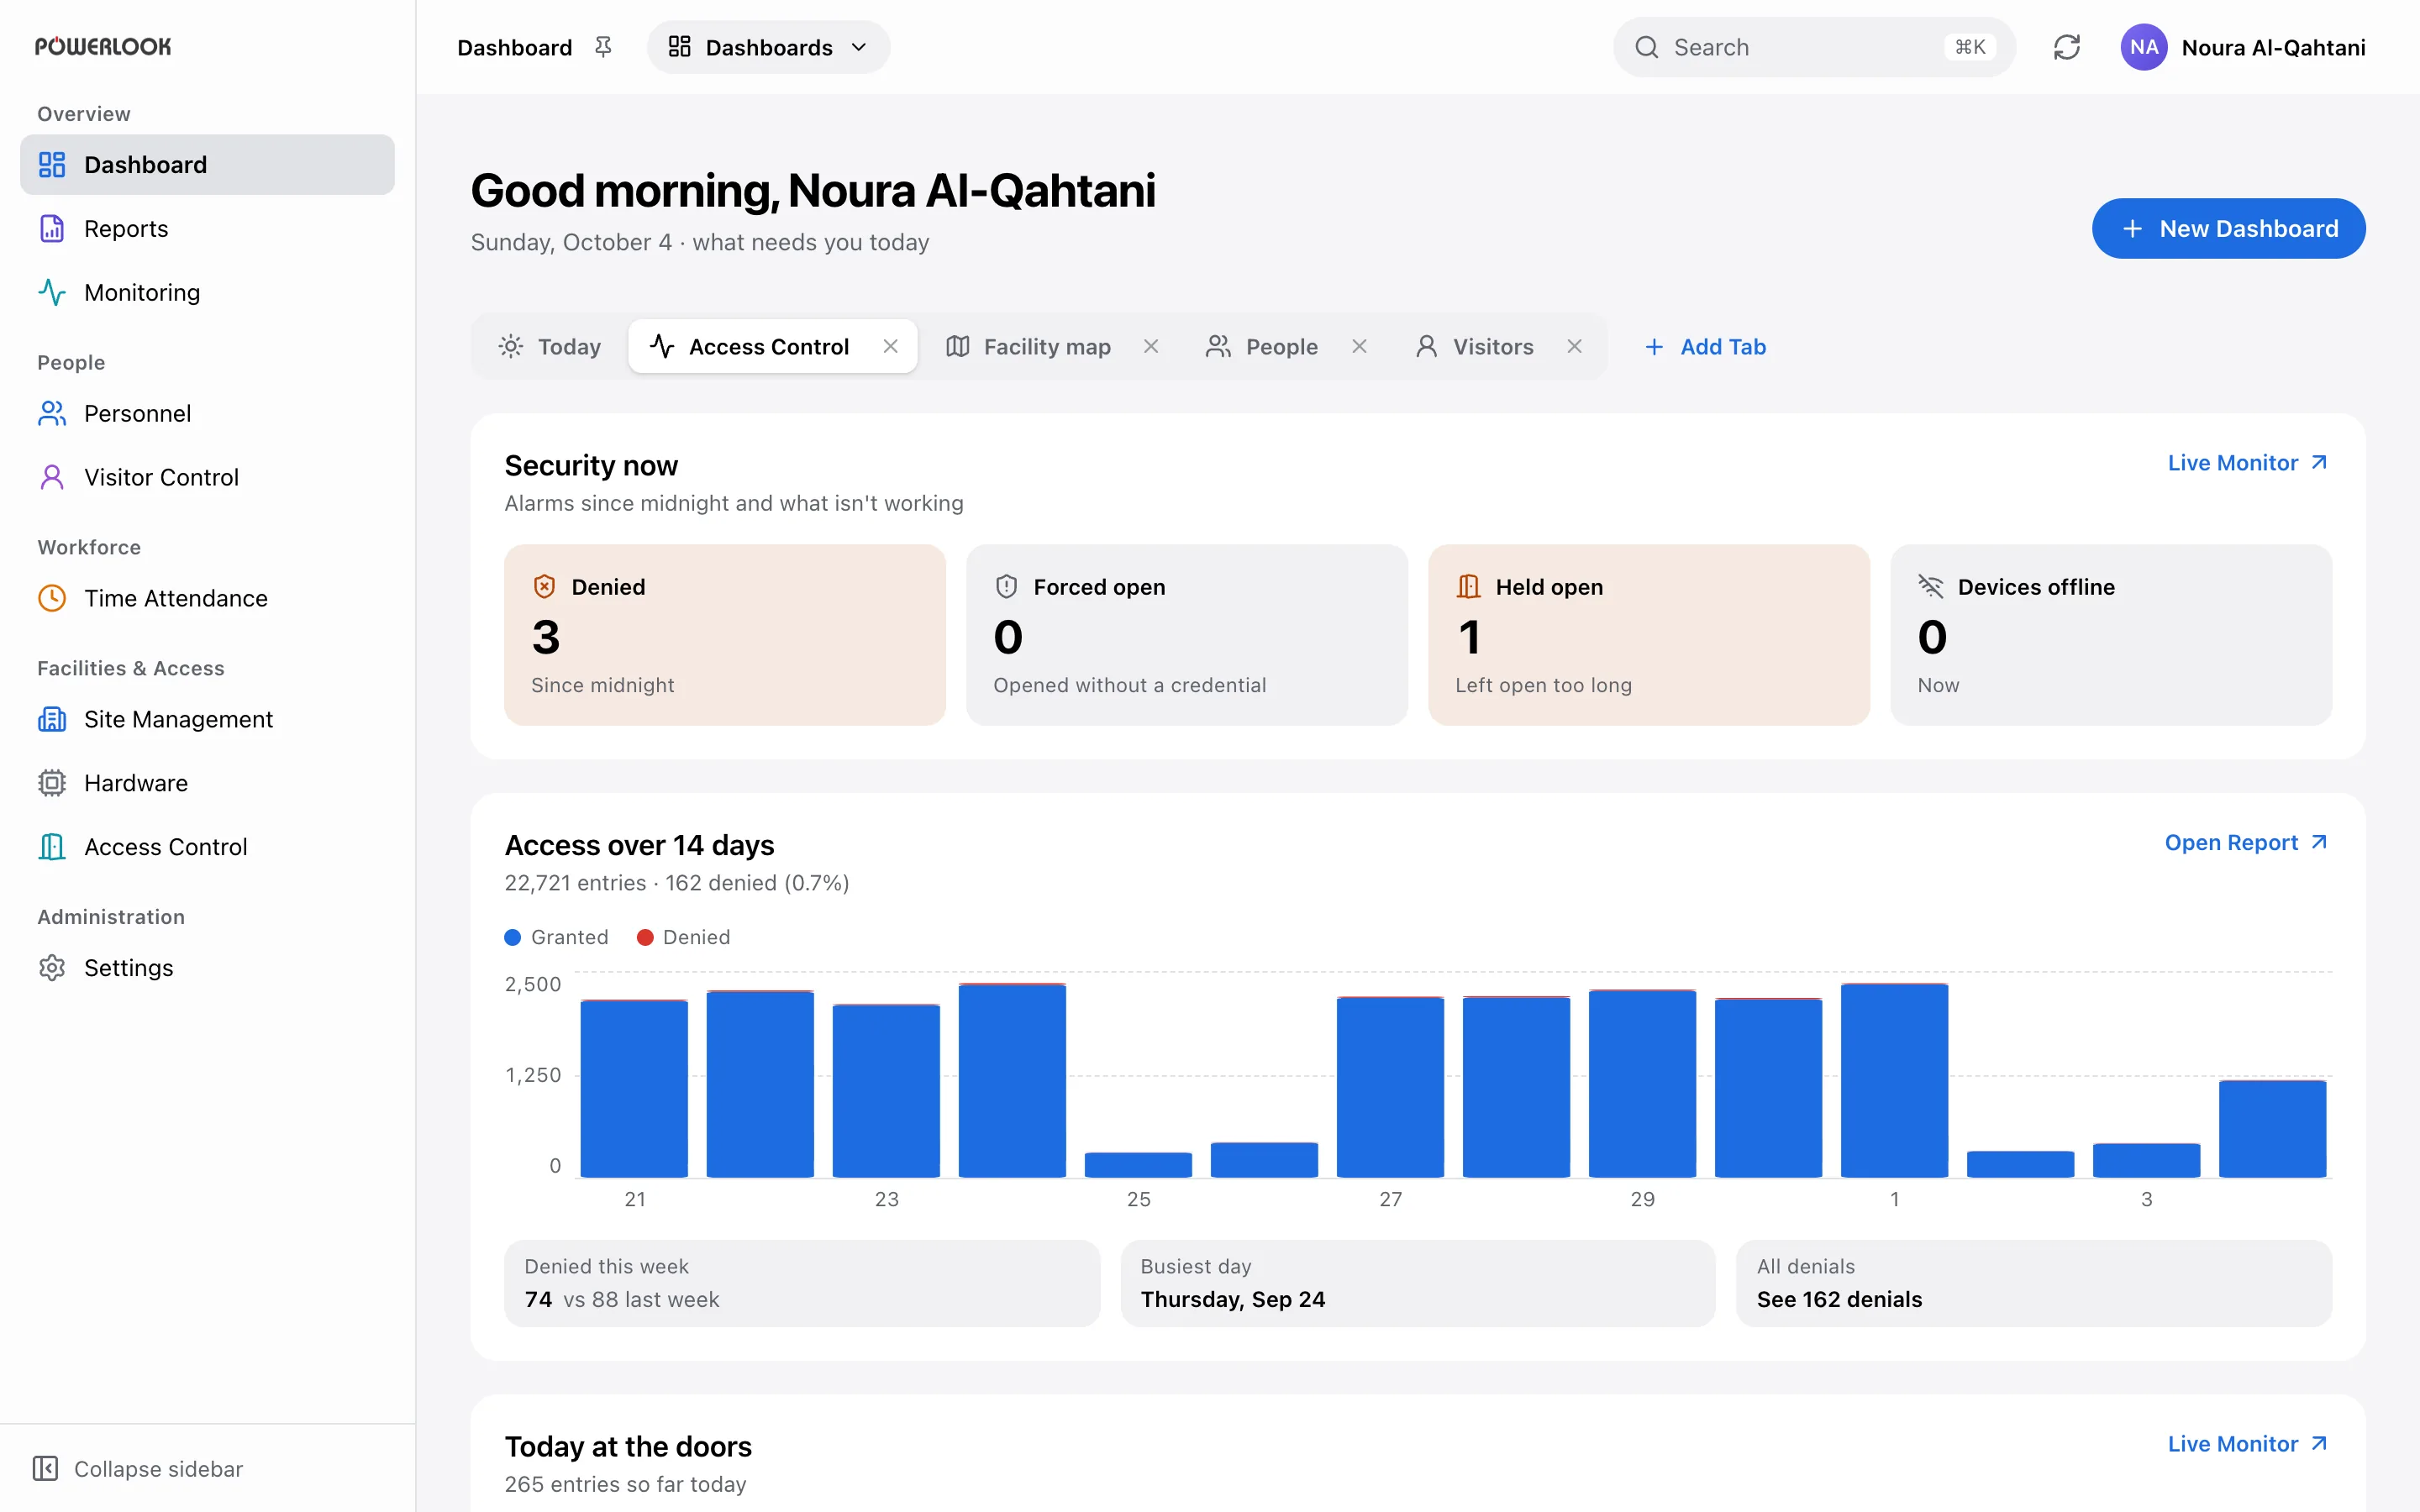The width and height of the screenshot is (2420, 1512).
Task: Open the Held open card
Action: [x=1649, y=635]
